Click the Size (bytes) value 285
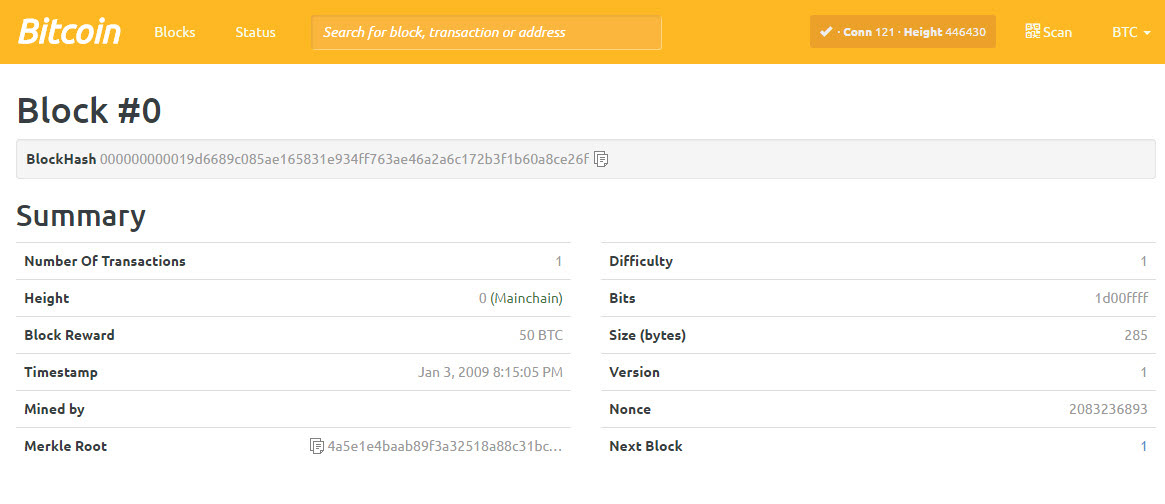Viewport: 1165px width, 504px height. [x=1135, y=335]
